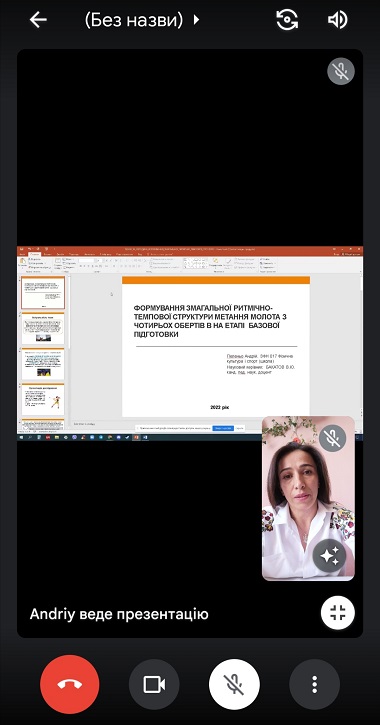Tap the muted mic badge on presentation tile

coord(341,71)
